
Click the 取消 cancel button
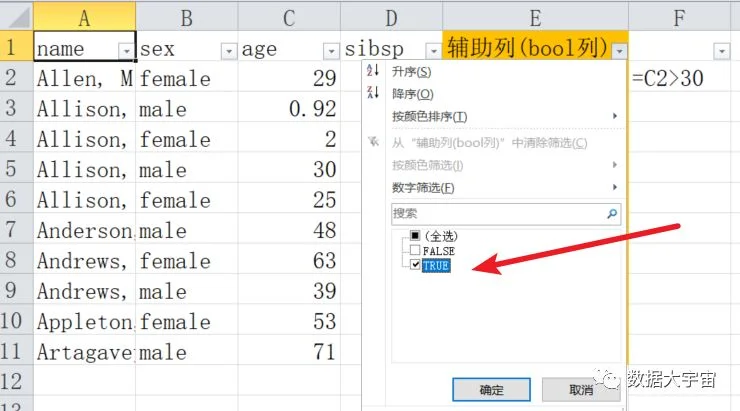tap(581, 390)
